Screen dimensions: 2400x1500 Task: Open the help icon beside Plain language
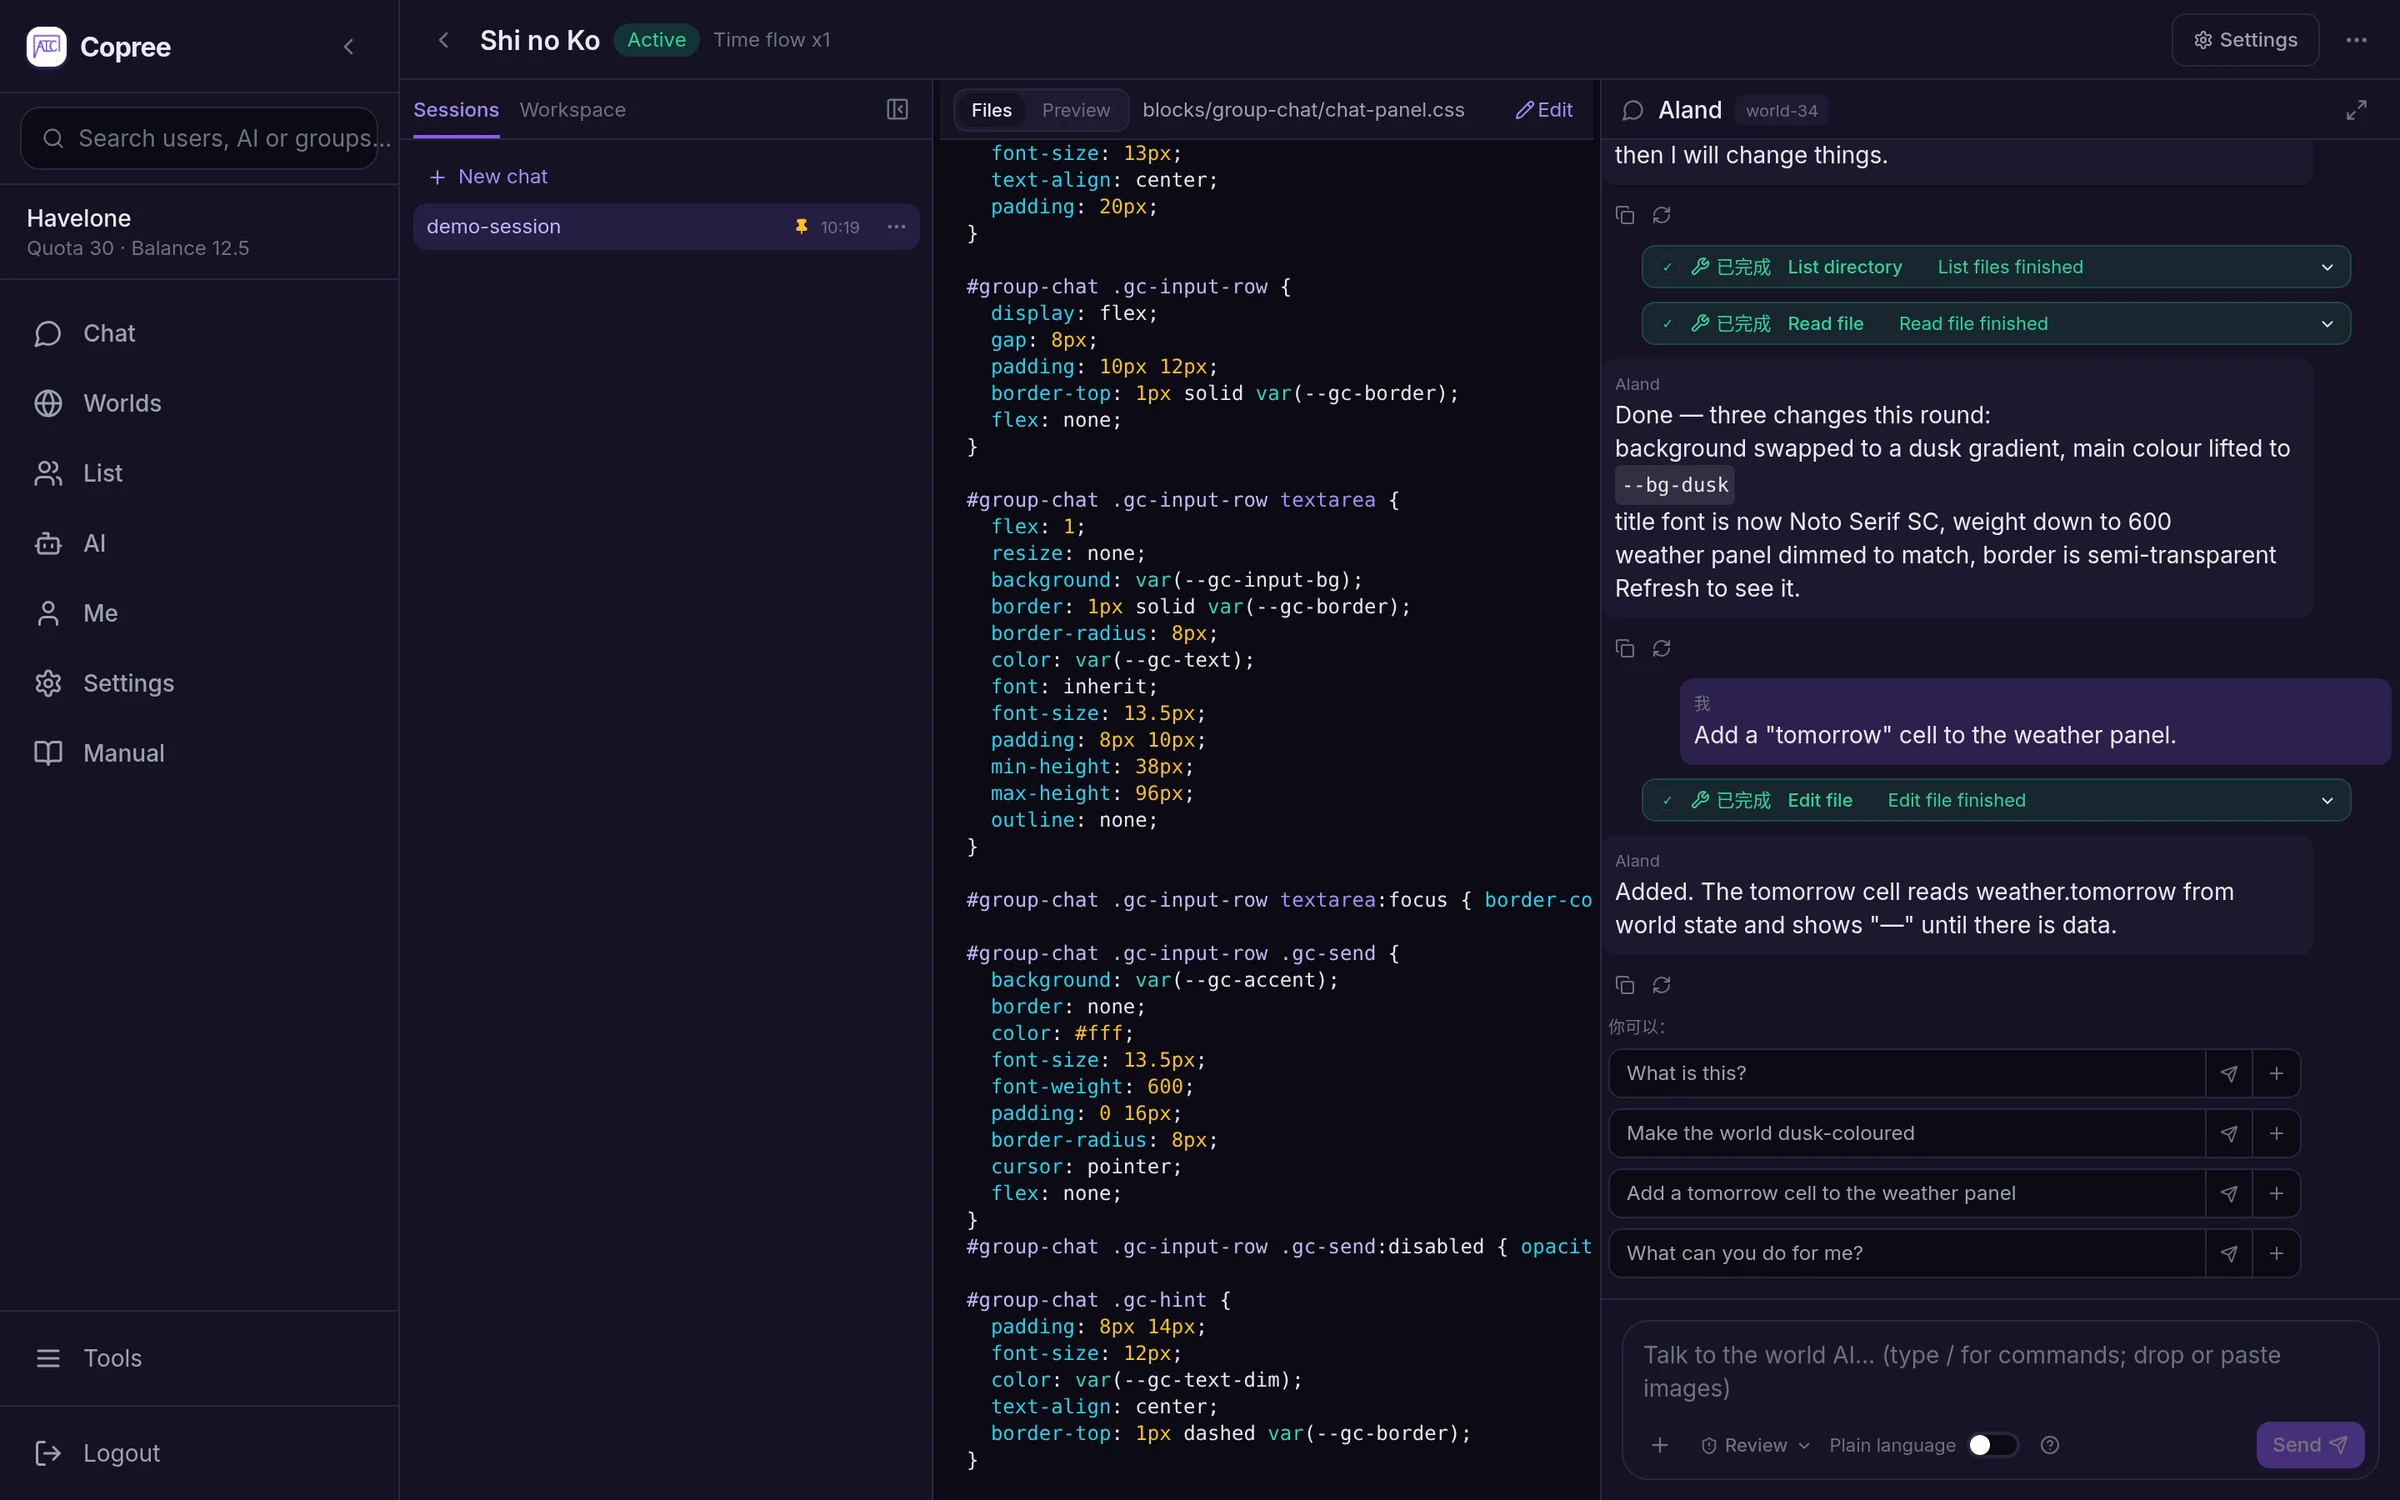click(2050, 1445)
